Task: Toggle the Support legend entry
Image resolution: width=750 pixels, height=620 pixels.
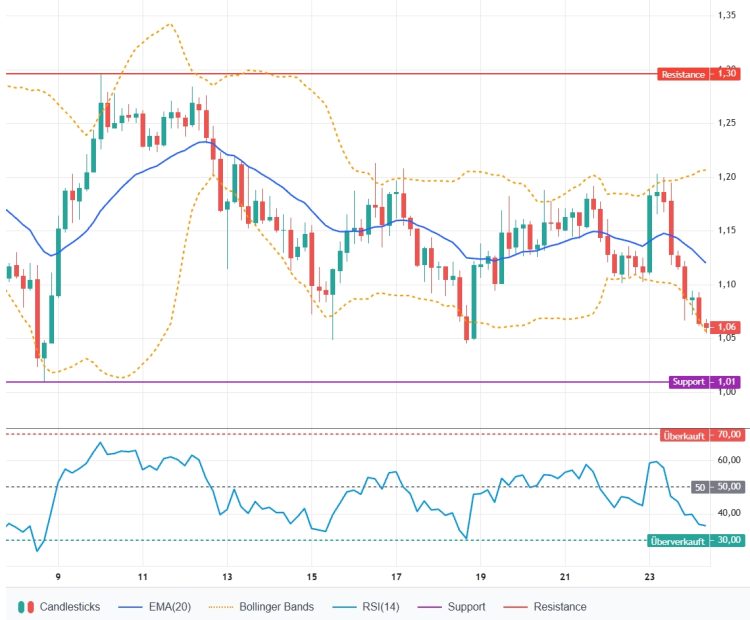Action: click(452, 607)
